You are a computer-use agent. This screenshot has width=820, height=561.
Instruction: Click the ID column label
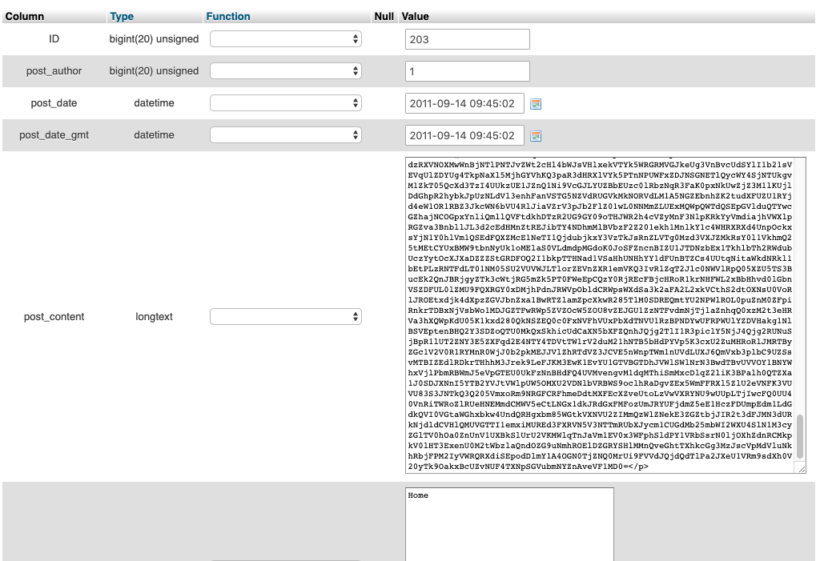[54, 39]
